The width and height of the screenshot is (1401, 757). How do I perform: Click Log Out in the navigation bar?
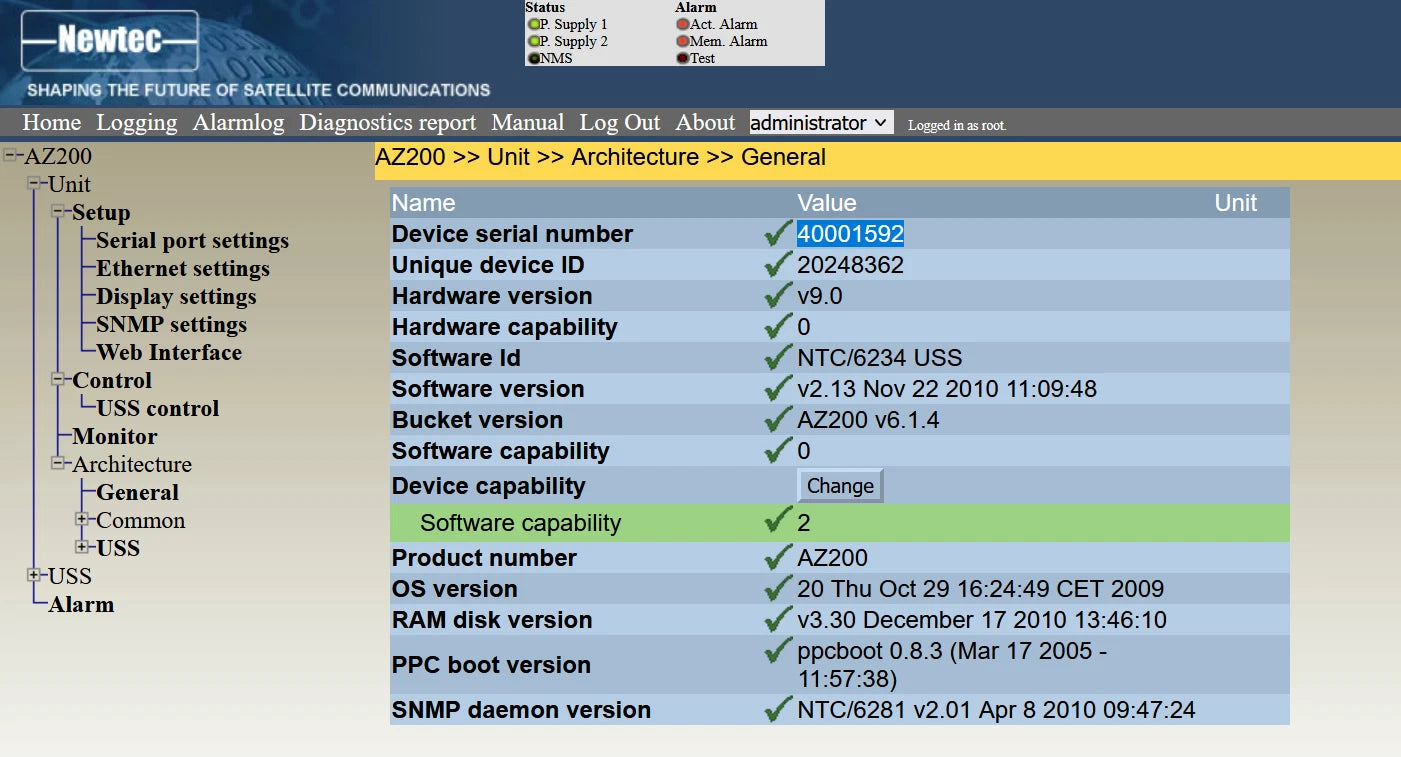620,122
